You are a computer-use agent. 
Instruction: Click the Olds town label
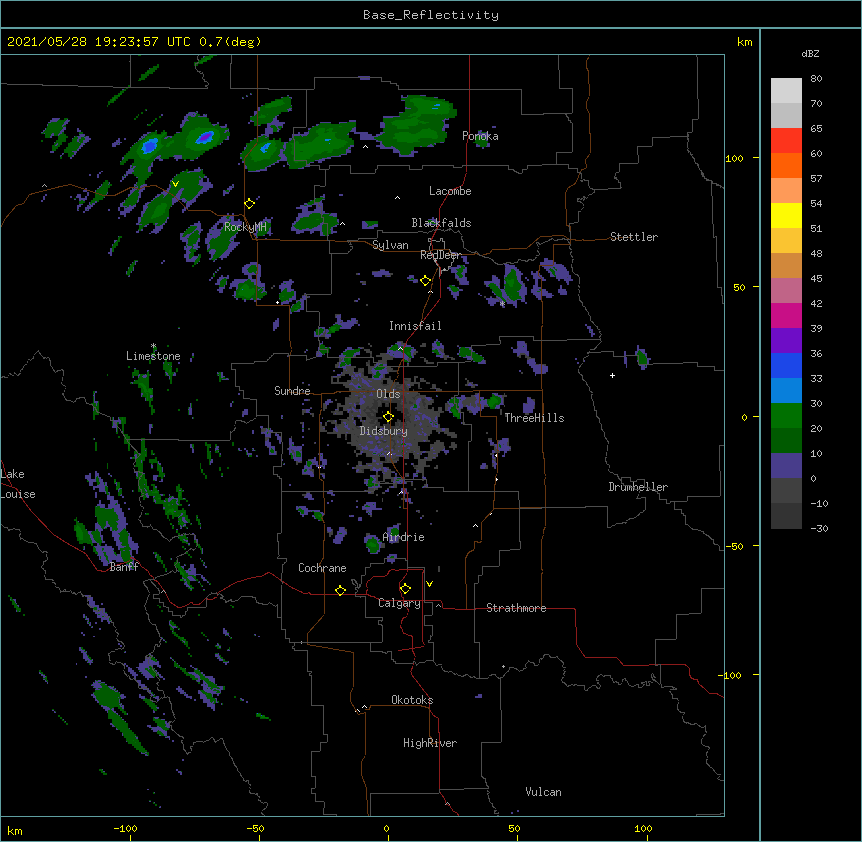click(388, 394)
